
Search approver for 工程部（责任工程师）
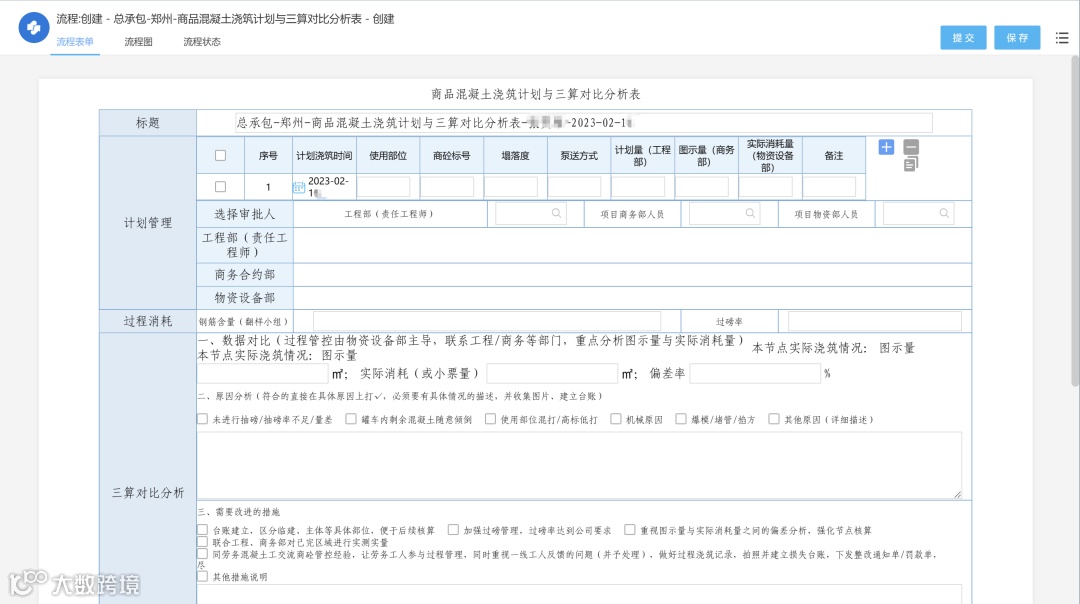tap(556, 214)
